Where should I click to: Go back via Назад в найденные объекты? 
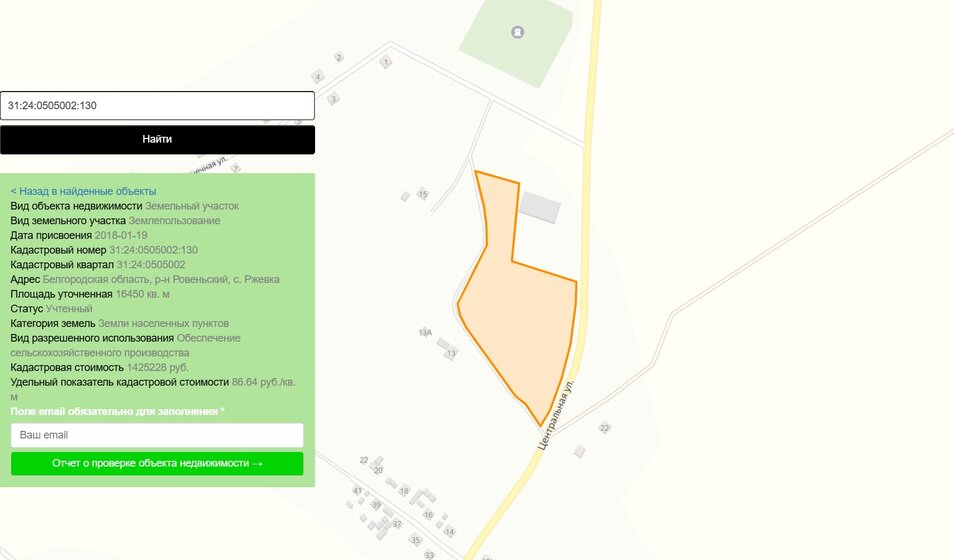point(83,191)
